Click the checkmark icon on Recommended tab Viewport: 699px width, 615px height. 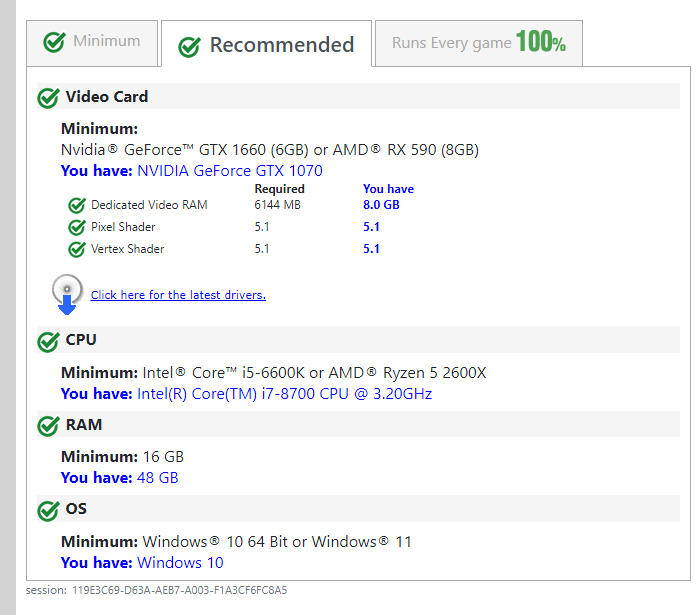(x=188, y=46)
